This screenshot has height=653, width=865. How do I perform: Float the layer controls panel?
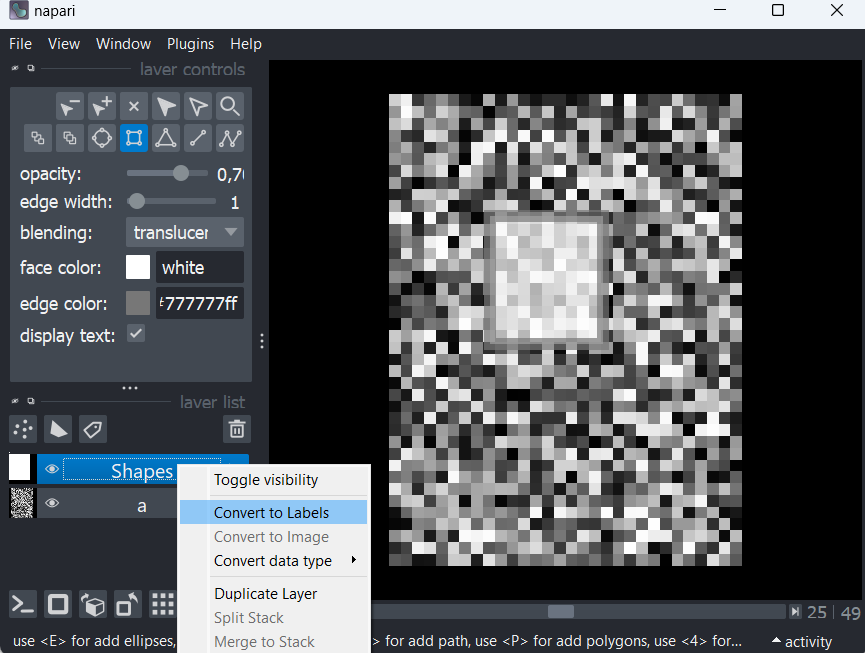click(31, 68)
